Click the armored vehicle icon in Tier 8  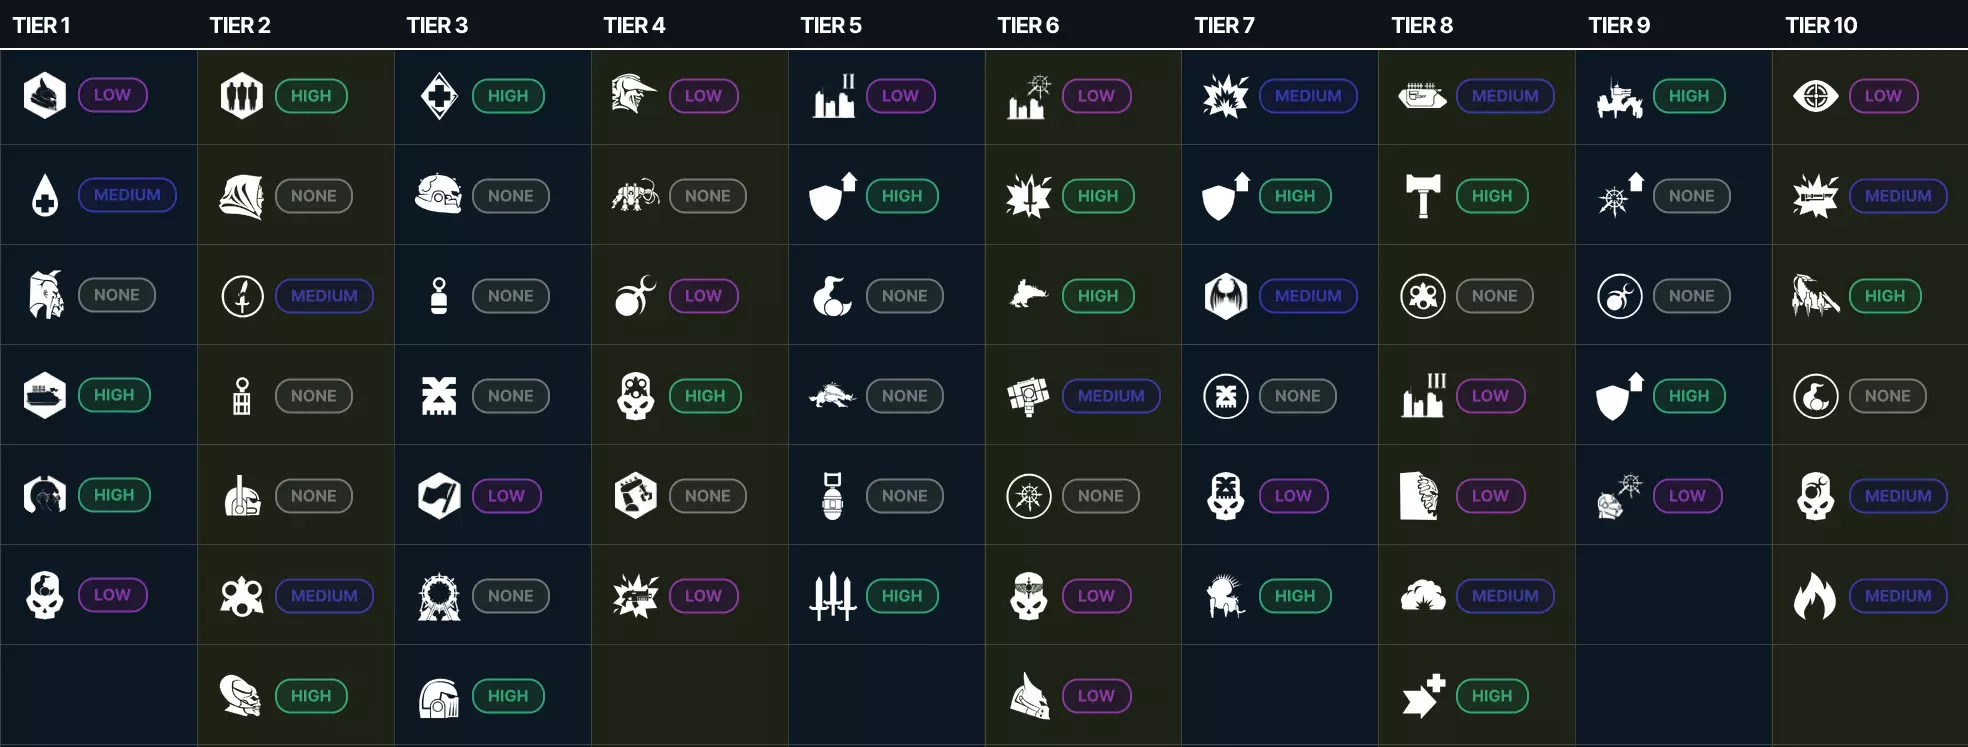[1423, 96]
